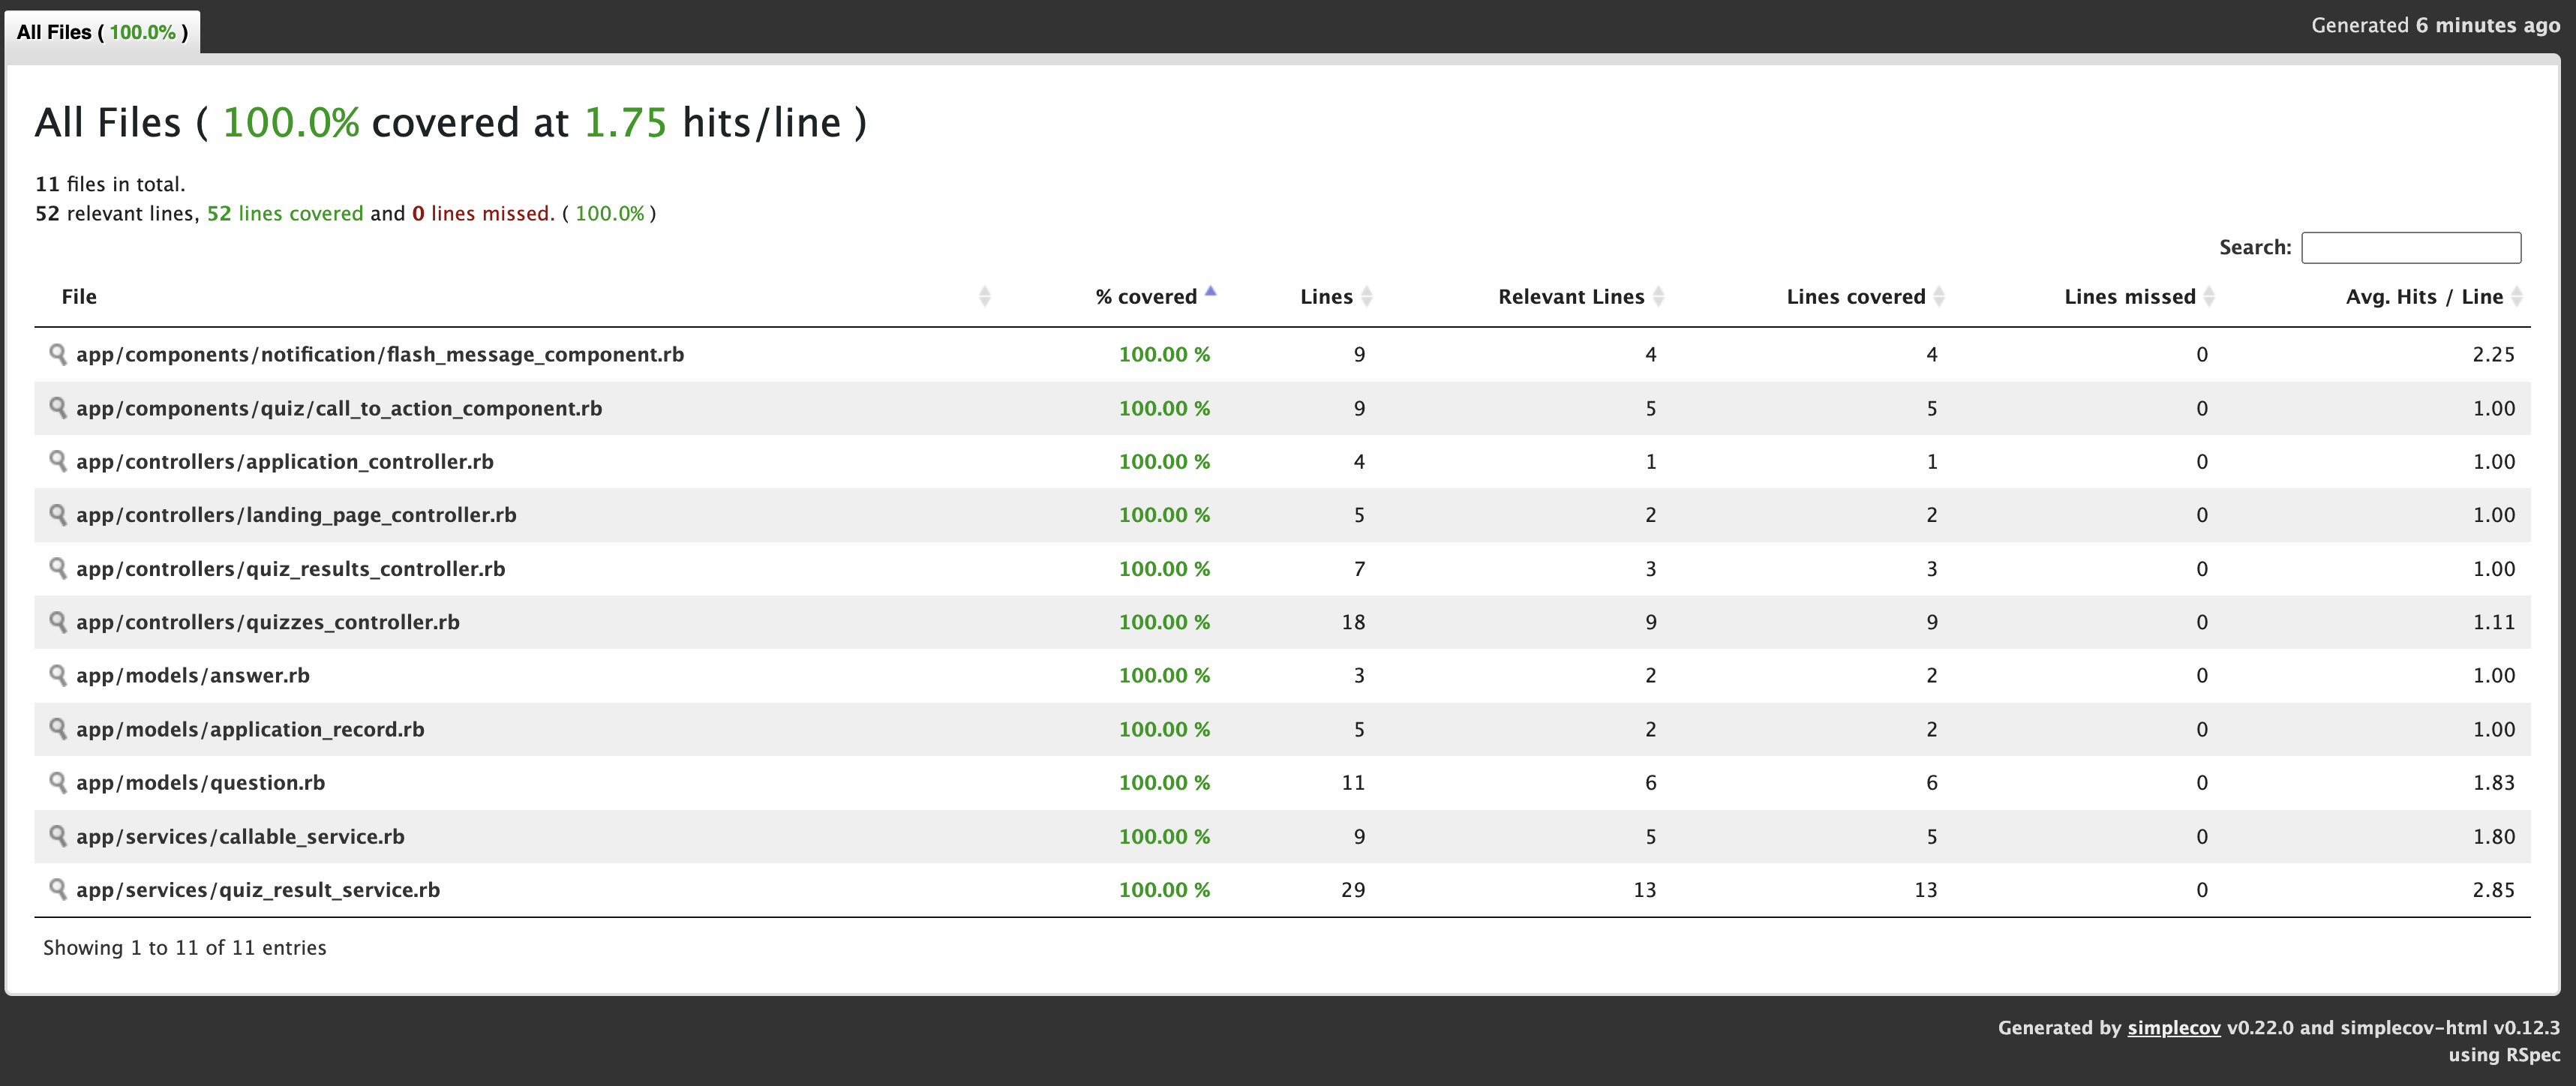Click magnifier icon next to callable_service.rb
2576x1086 pixels.
click(58, 836)
